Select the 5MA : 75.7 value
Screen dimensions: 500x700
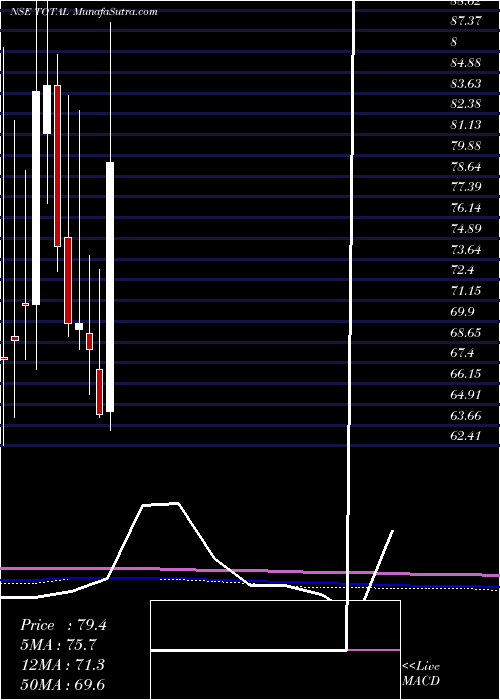pos(58,645)
